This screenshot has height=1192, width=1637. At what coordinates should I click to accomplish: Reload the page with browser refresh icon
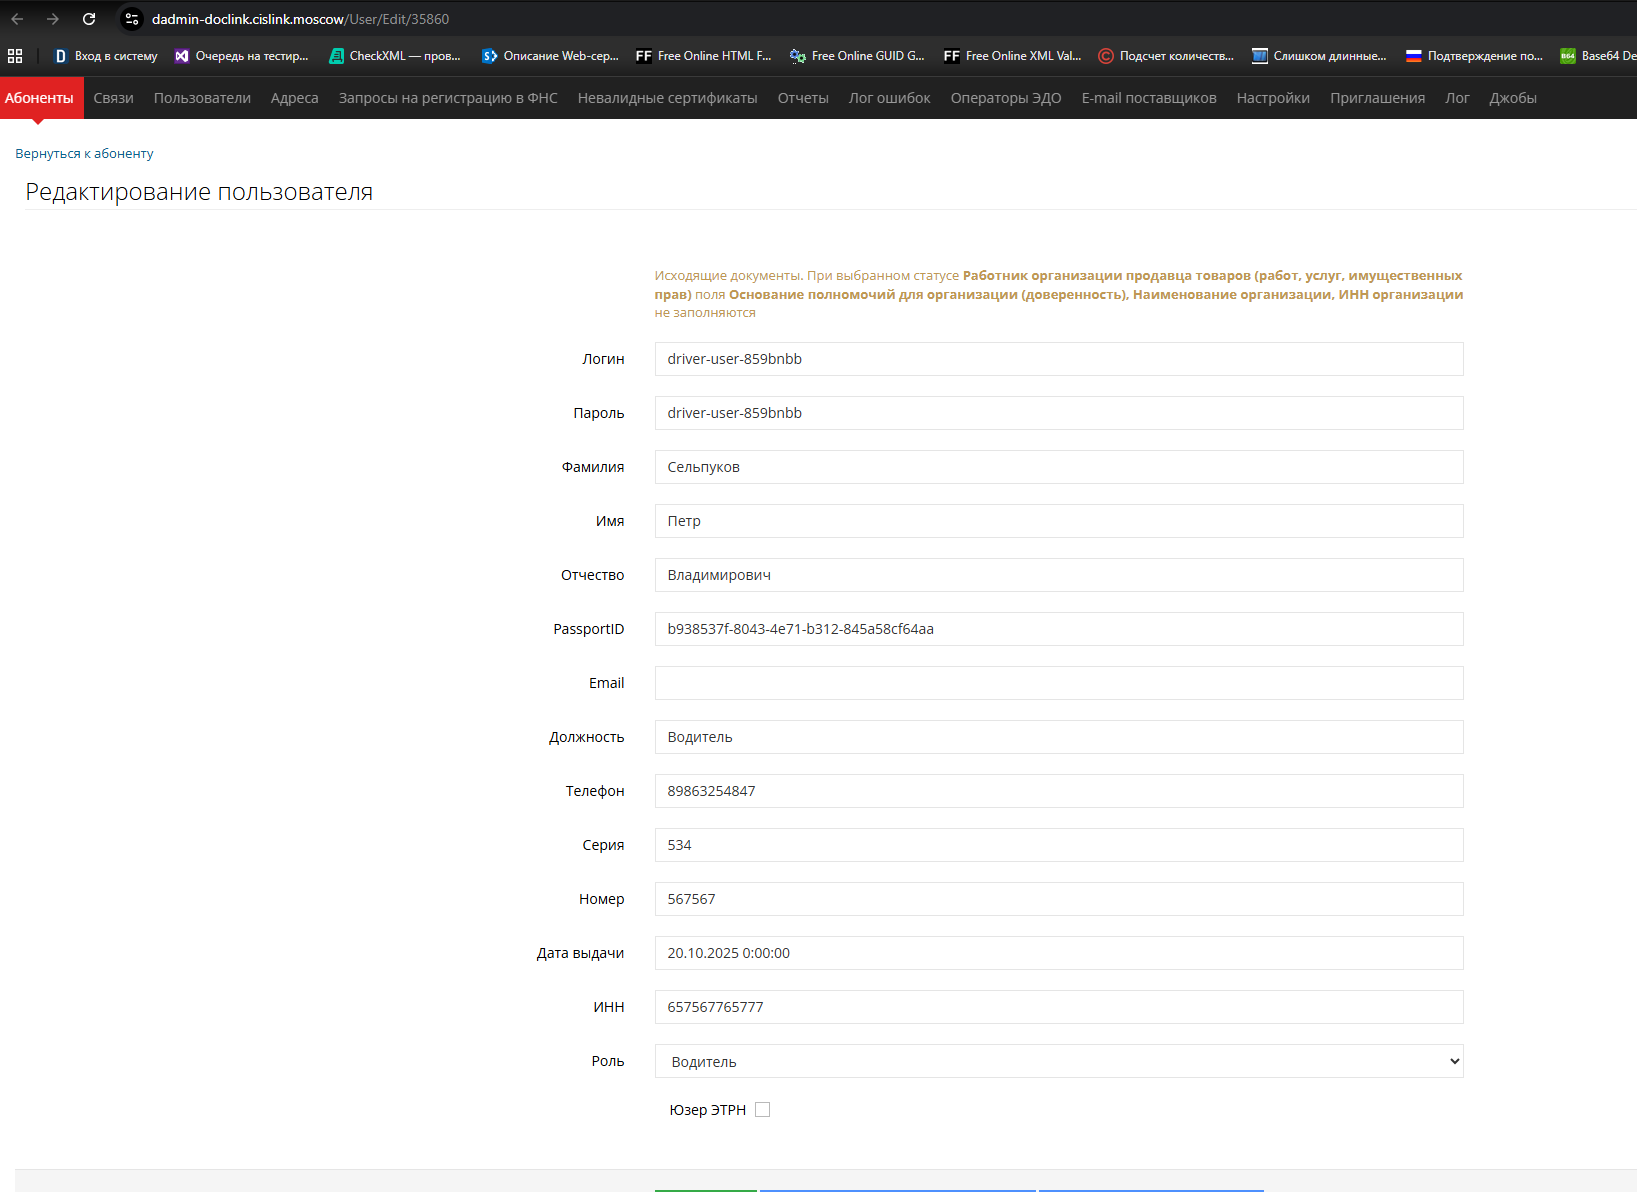pyautogui.click(x=89, y=19)
